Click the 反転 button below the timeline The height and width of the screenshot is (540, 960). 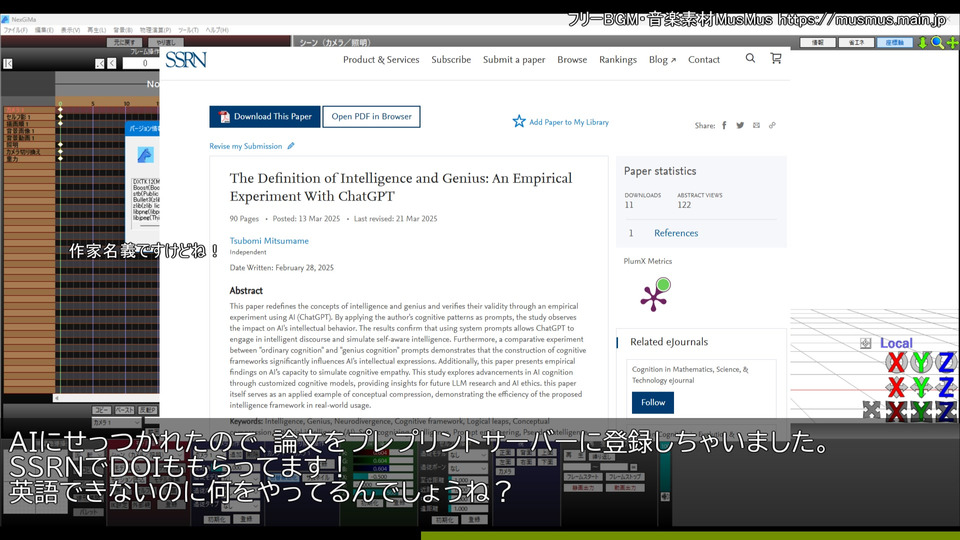click(147, 410)
